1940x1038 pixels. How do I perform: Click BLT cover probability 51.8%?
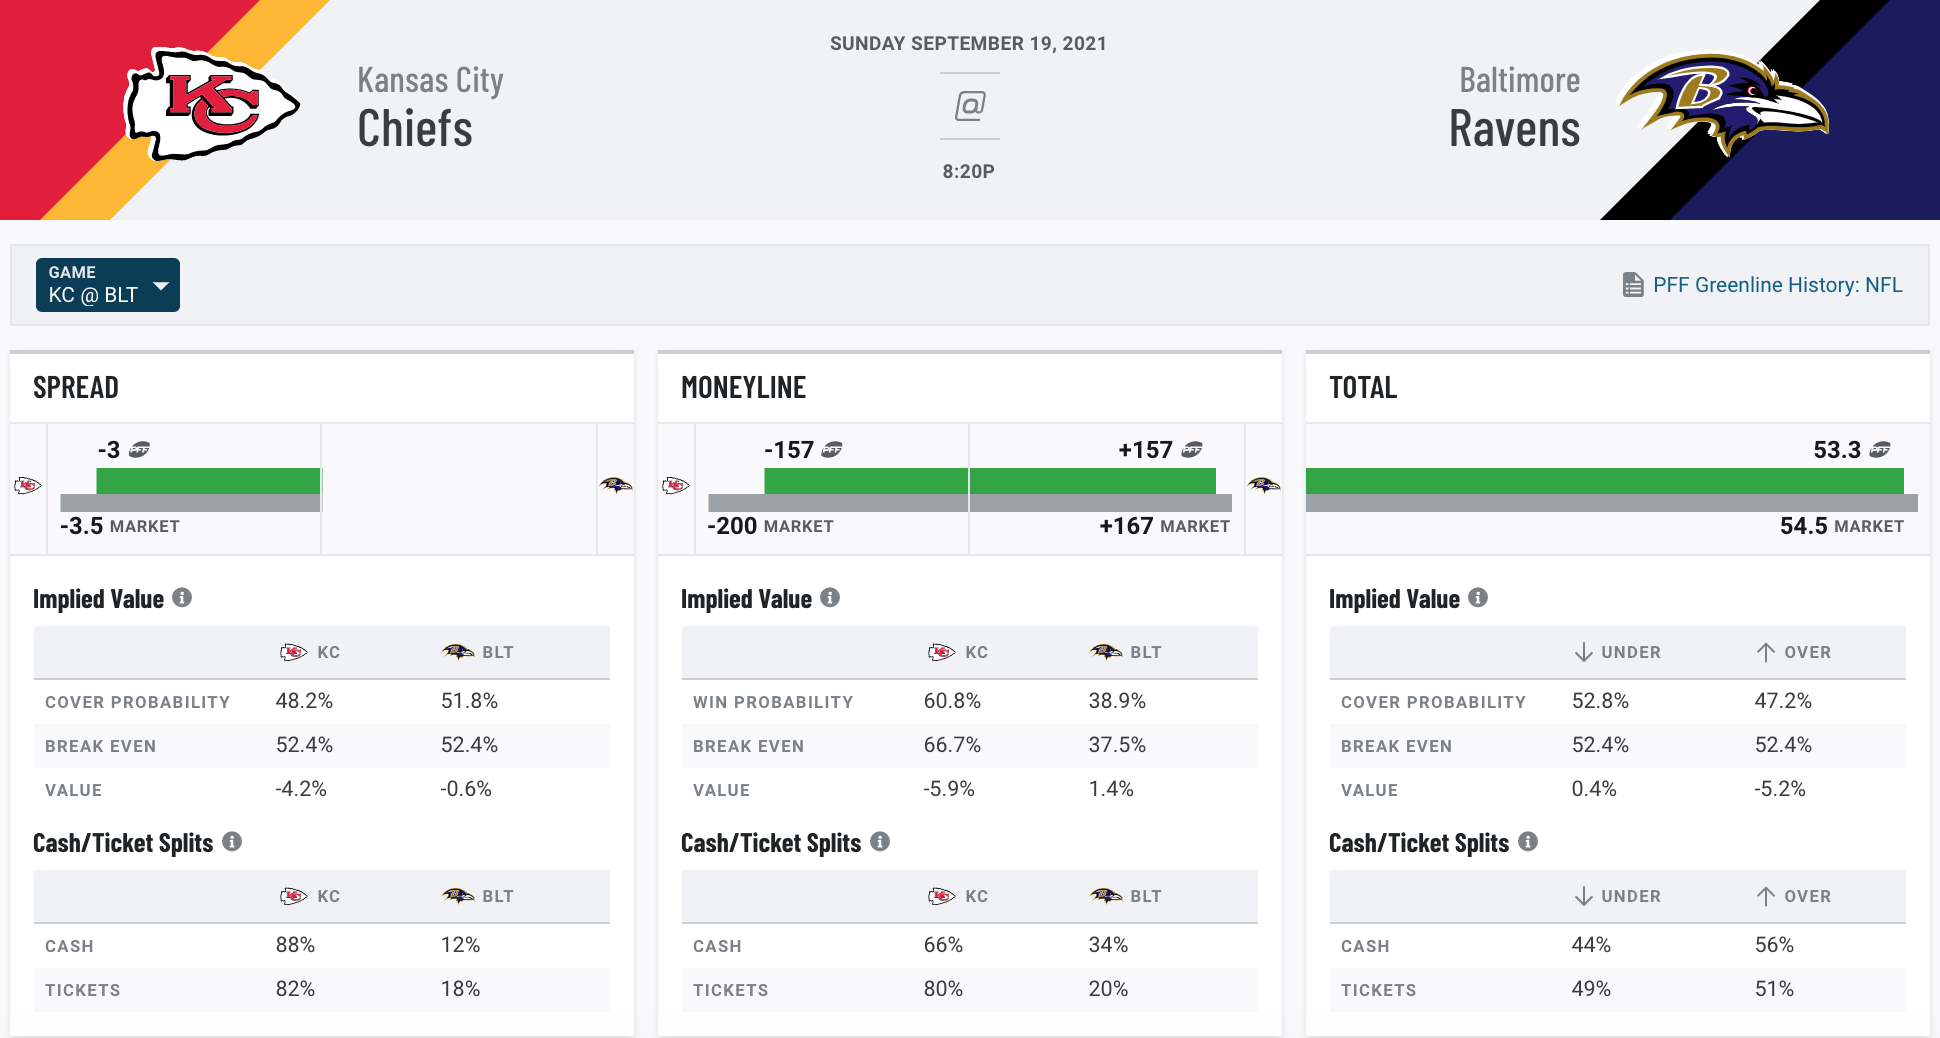click(x=469, y=701)
